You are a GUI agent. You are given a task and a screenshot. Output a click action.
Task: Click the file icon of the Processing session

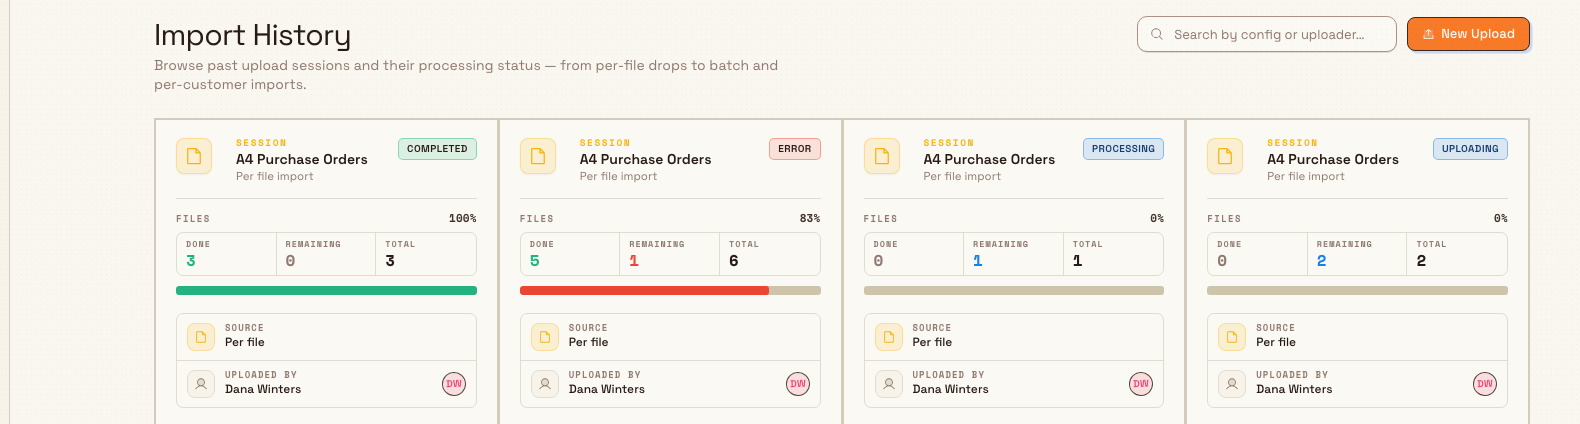point(882,156)
